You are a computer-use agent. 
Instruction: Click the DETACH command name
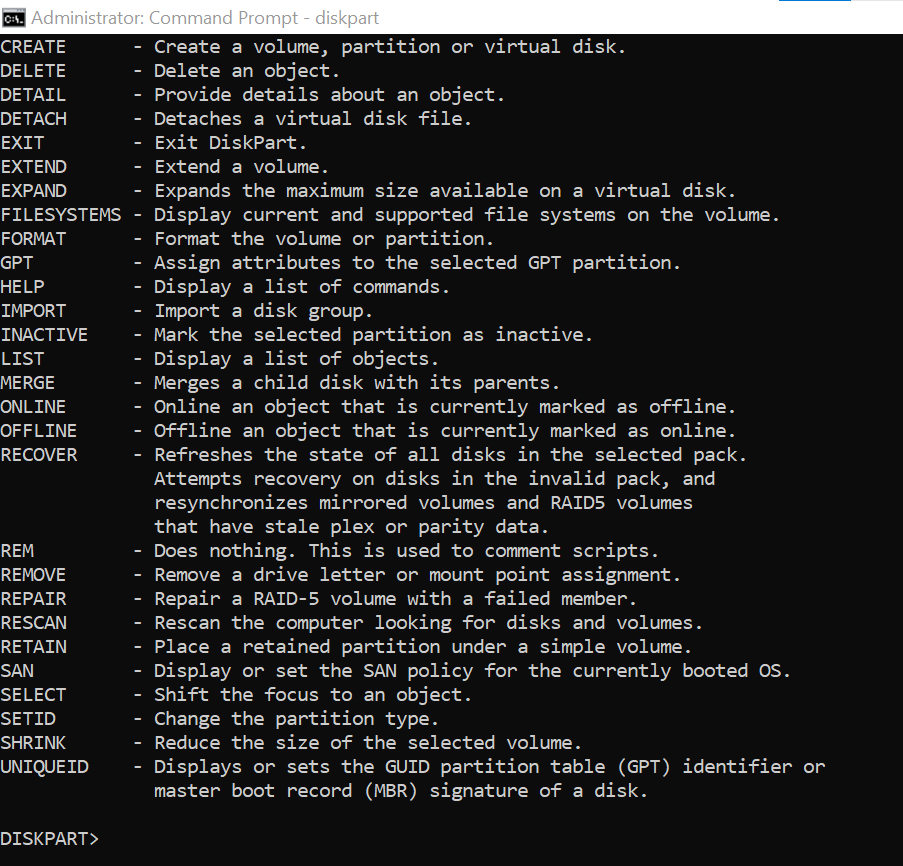pyautogui.click(x=33, y=119)
